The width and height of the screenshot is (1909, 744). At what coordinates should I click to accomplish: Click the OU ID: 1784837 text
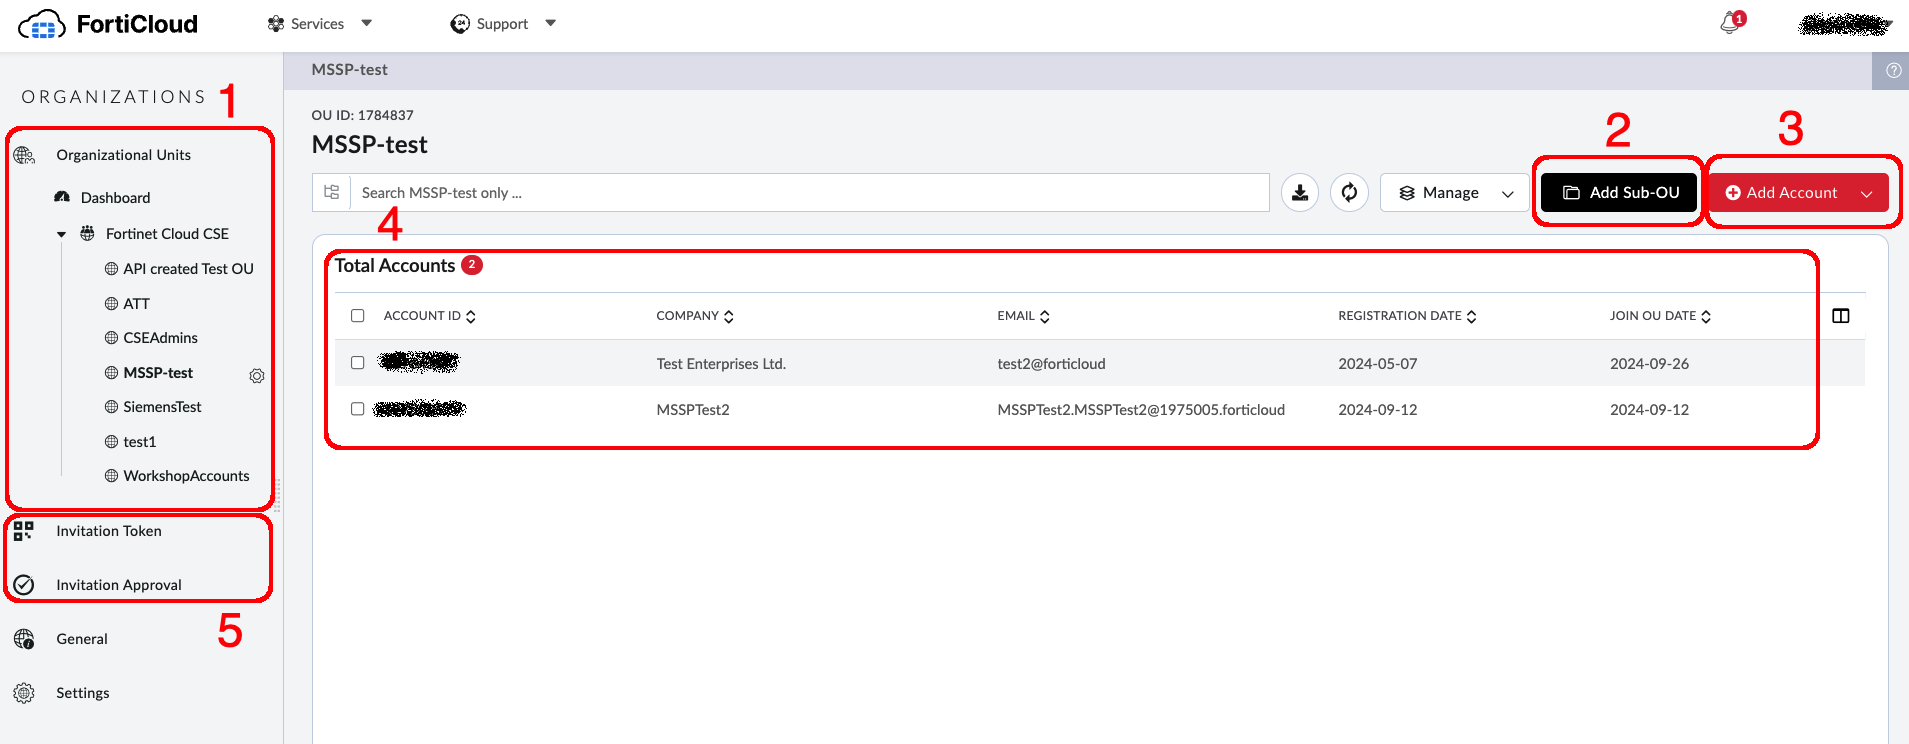pos(362,115)
